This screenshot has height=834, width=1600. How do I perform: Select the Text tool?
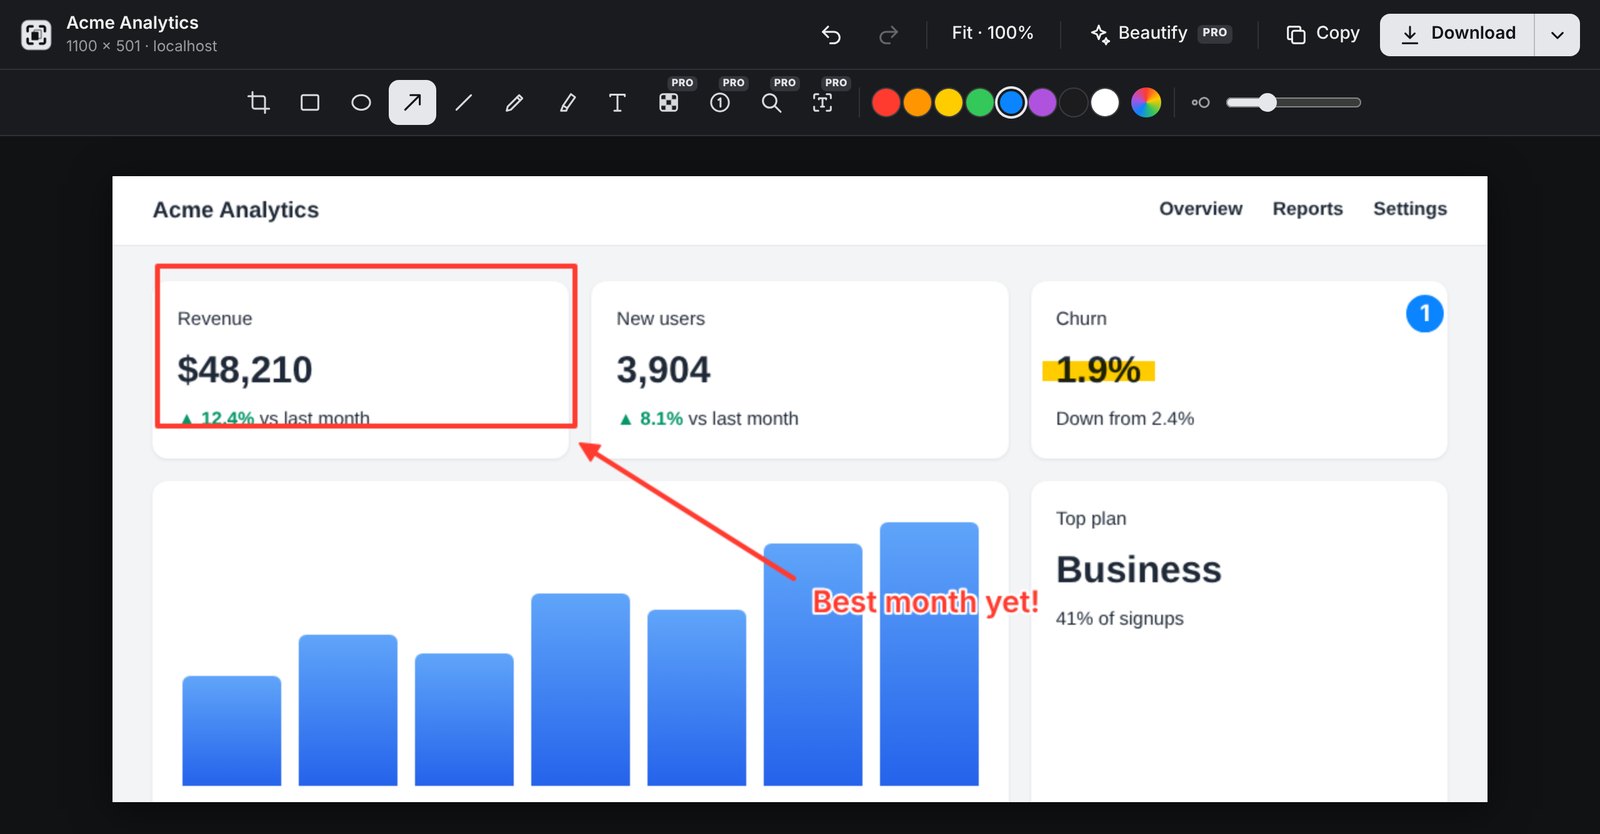[x=617, y=102]
